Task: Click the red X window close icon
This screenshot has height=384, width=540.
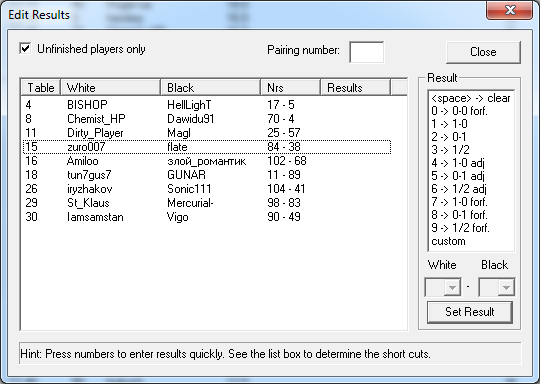Action: (510, 11)
